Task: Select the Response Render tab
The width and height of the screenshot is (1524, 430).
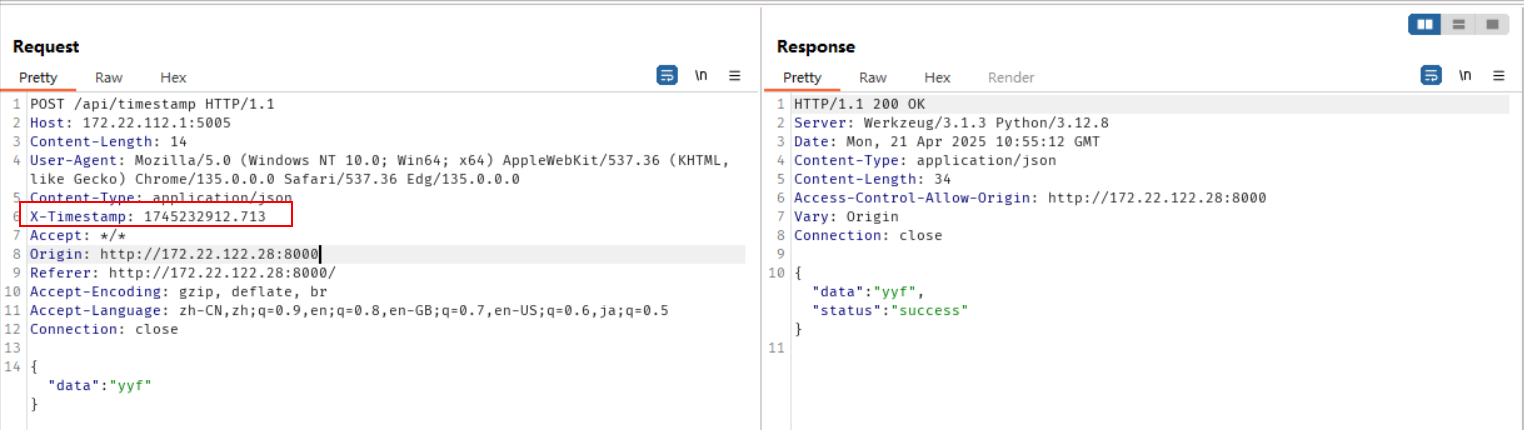Action: [x=1011, y=77]
